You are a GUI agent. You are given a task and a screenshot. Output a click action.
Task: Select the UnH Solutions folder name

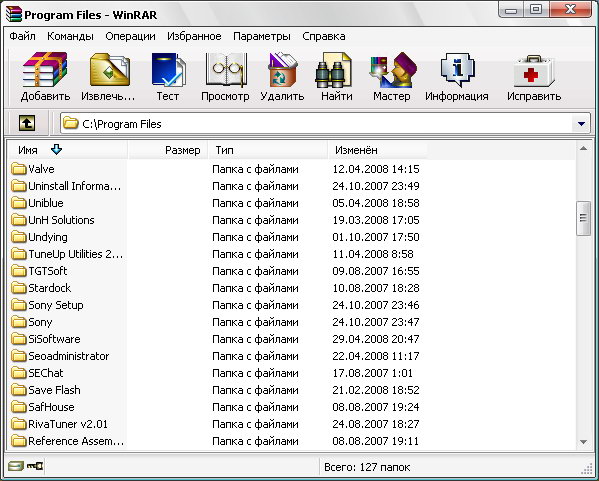(x=61, y=220)
